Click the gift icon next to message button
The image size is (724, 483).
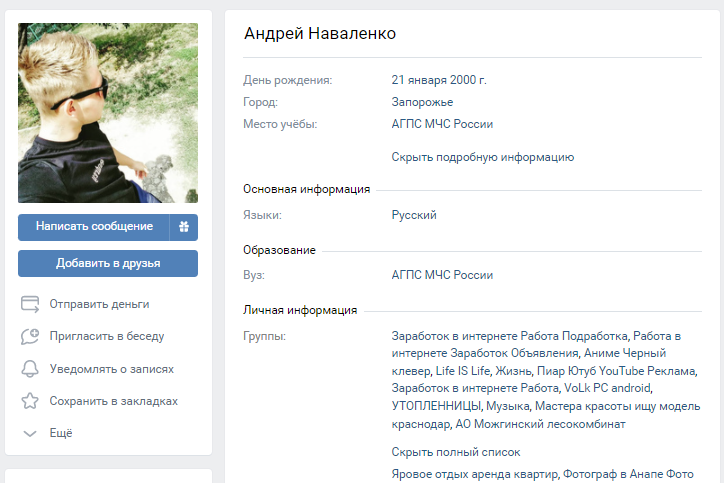(184, 227)
